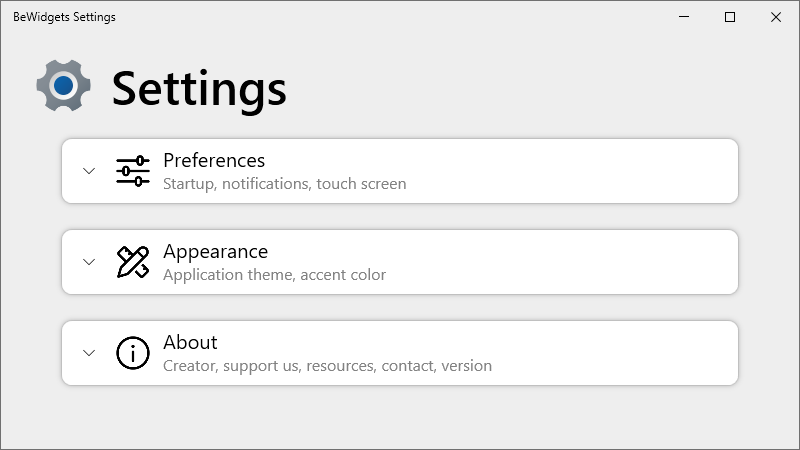Click the large Settings heading
The height and width of the screenshot is (450, 800).
[199, 88]
